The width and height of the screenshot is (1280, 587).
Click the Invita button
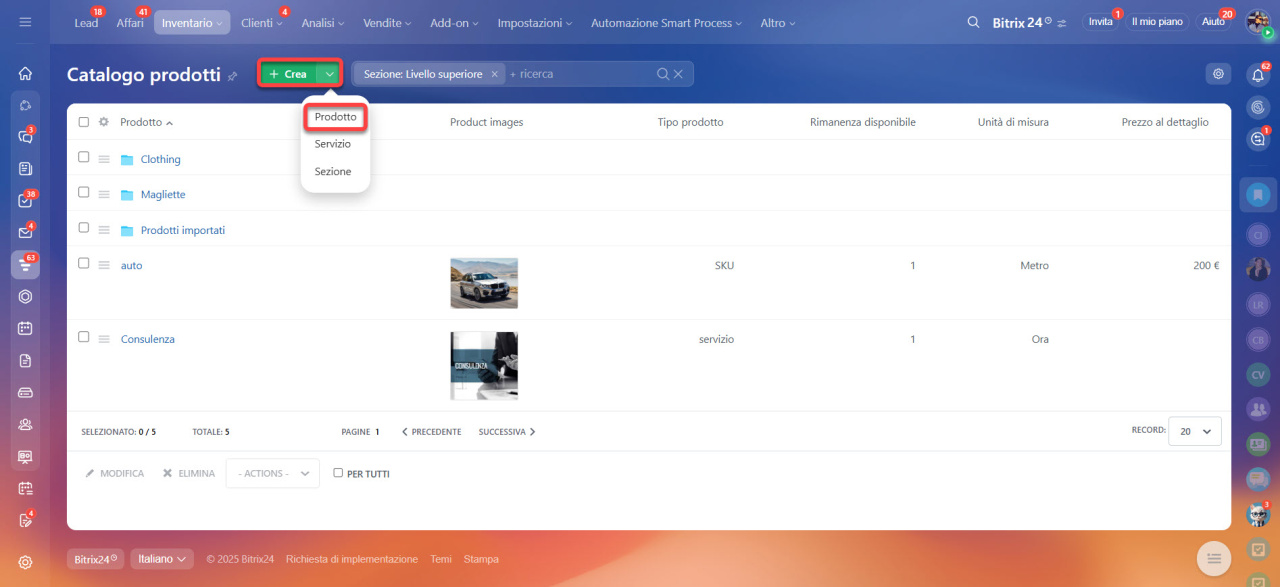click(1100, 22)
